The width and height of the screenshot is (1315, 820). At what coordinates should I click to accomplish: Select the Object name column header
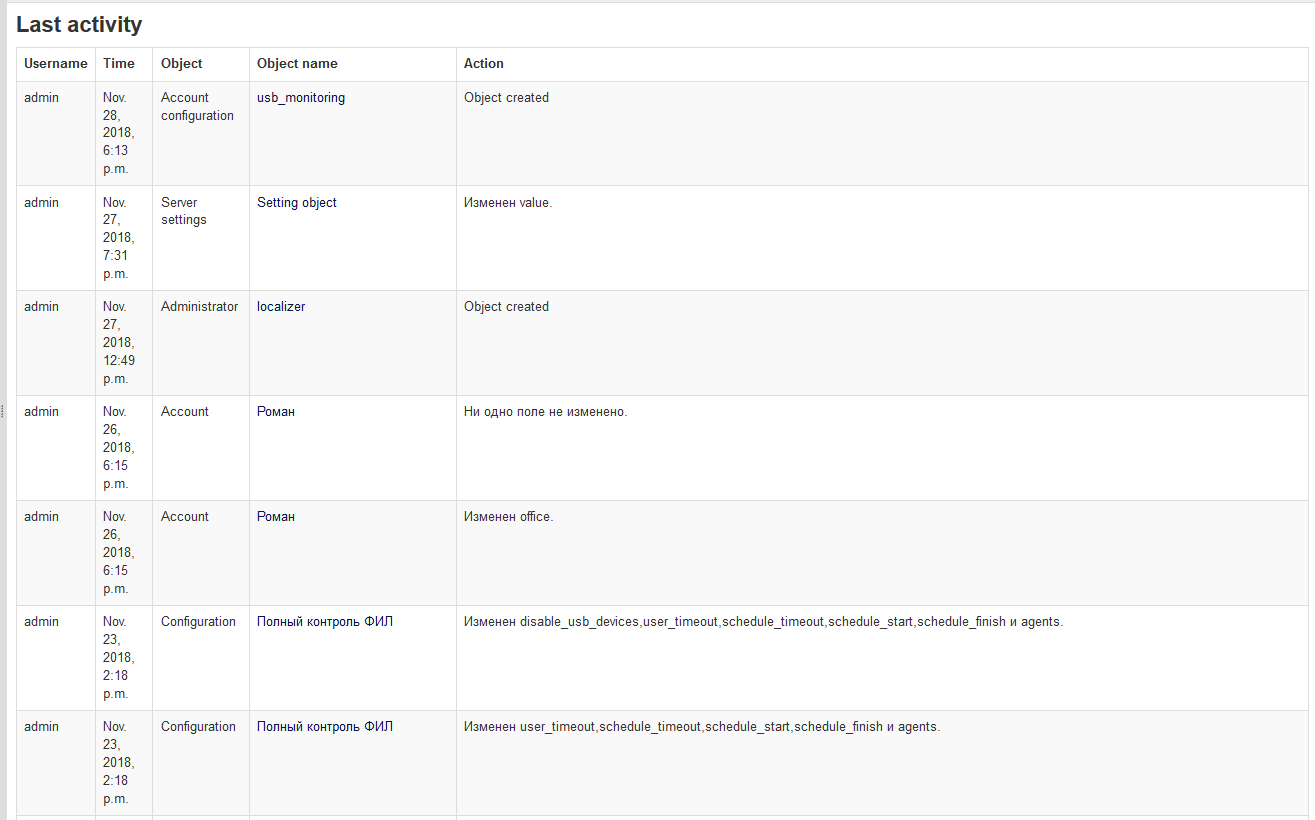(297, 64)
